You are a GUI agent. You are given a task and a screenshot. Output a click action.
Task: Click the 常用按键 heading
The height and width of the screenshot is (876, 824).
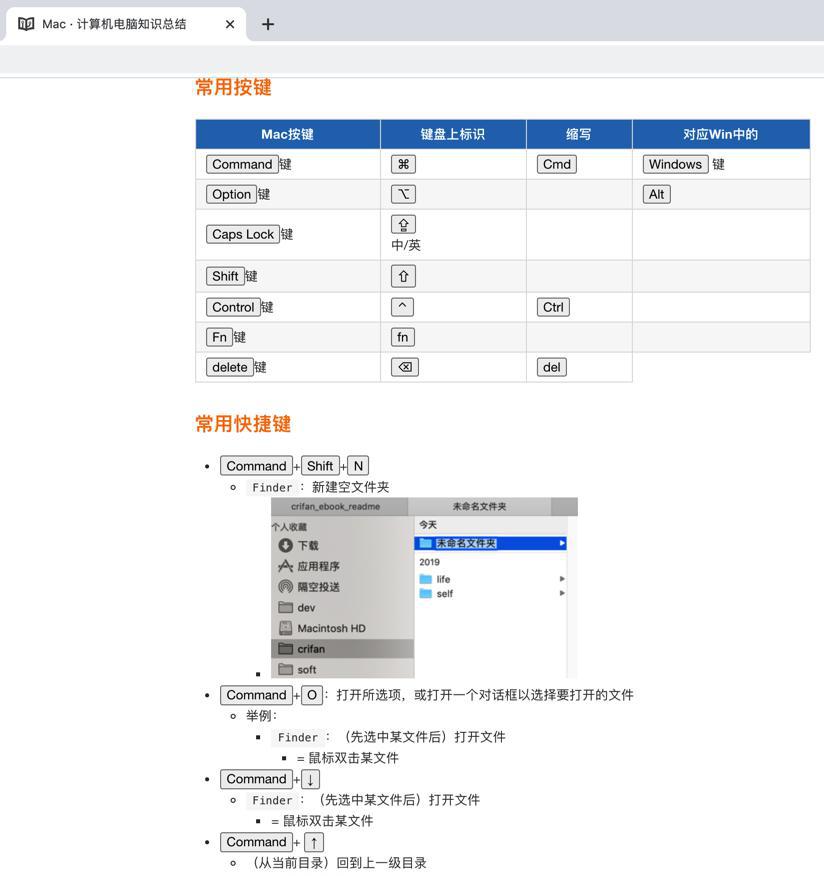234,87
